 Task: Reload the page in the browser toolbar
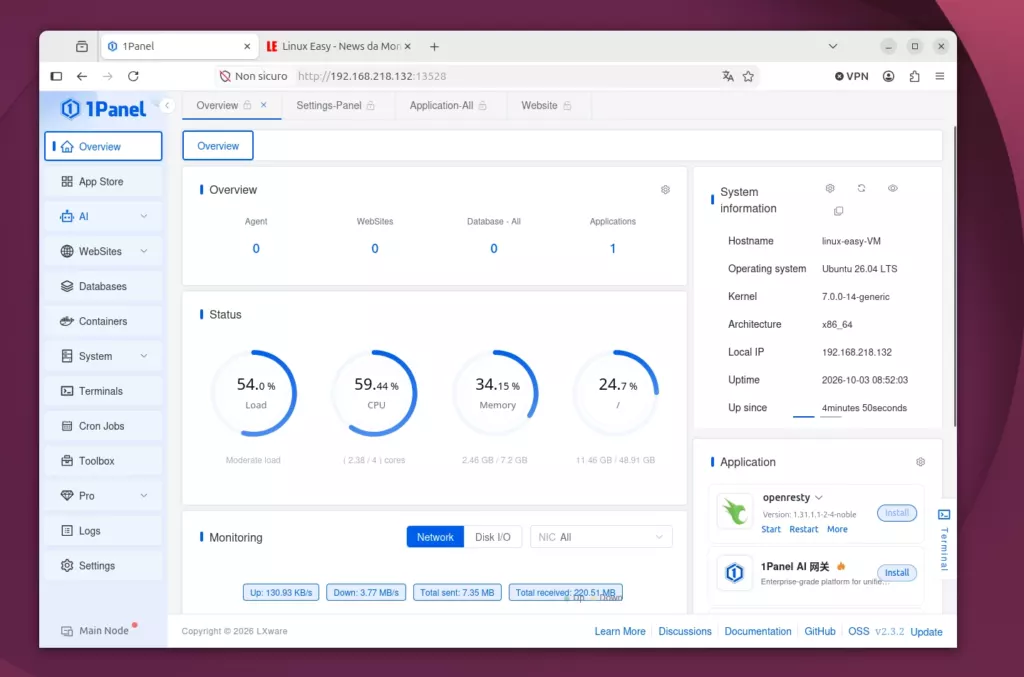133,76
